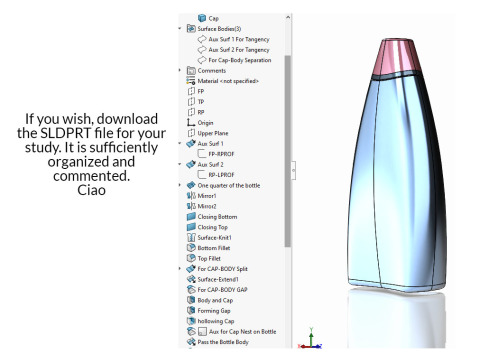
Task: Select the "Upper Plane" label
Action: [213, 133]
